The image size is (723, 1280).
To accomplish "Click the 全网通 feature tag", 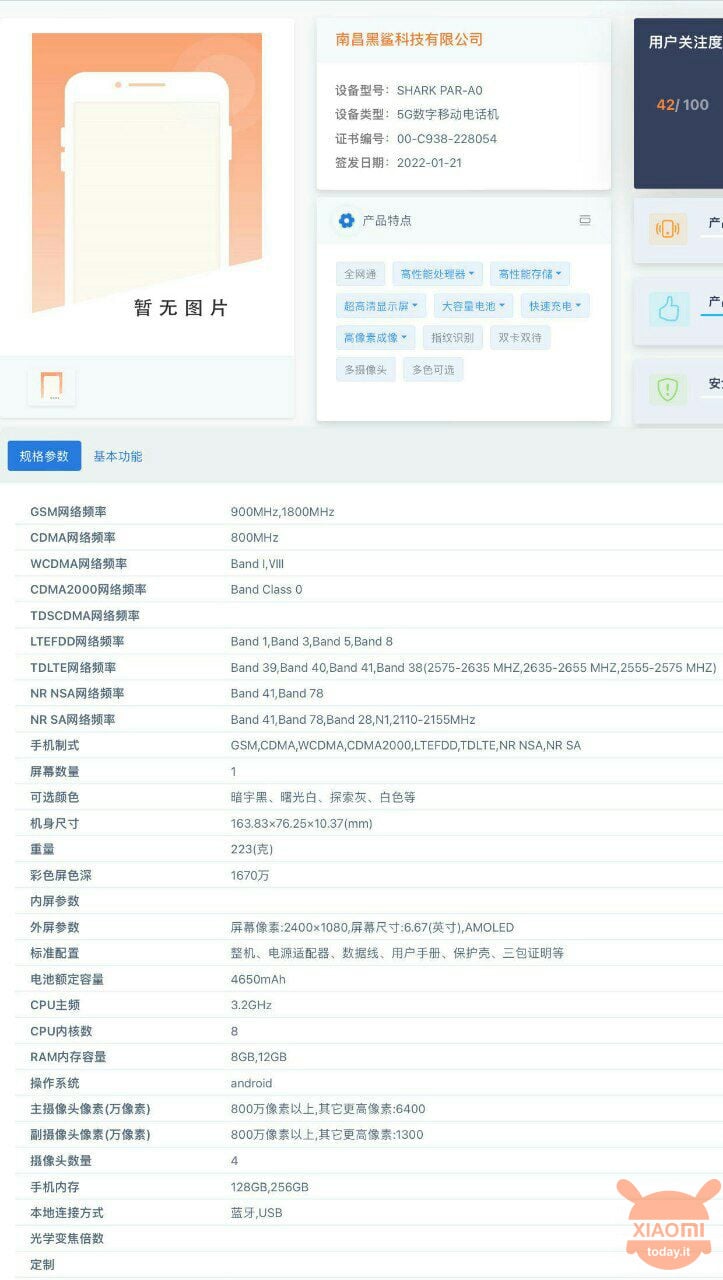I will tap(360, 274).
